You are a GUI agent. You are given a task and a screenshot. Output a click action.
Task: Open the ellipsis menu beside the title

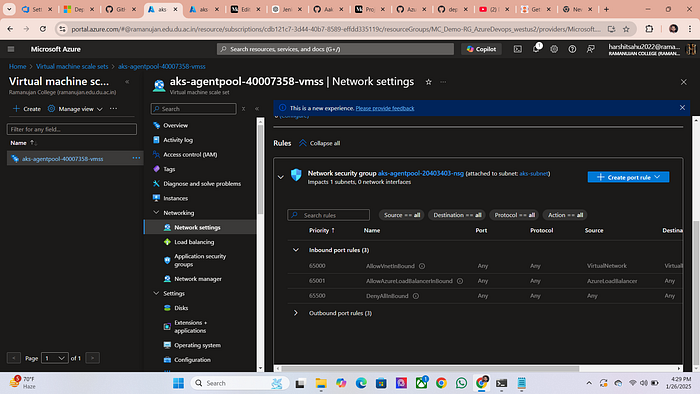pyautogui.click(x=443, y=82)
